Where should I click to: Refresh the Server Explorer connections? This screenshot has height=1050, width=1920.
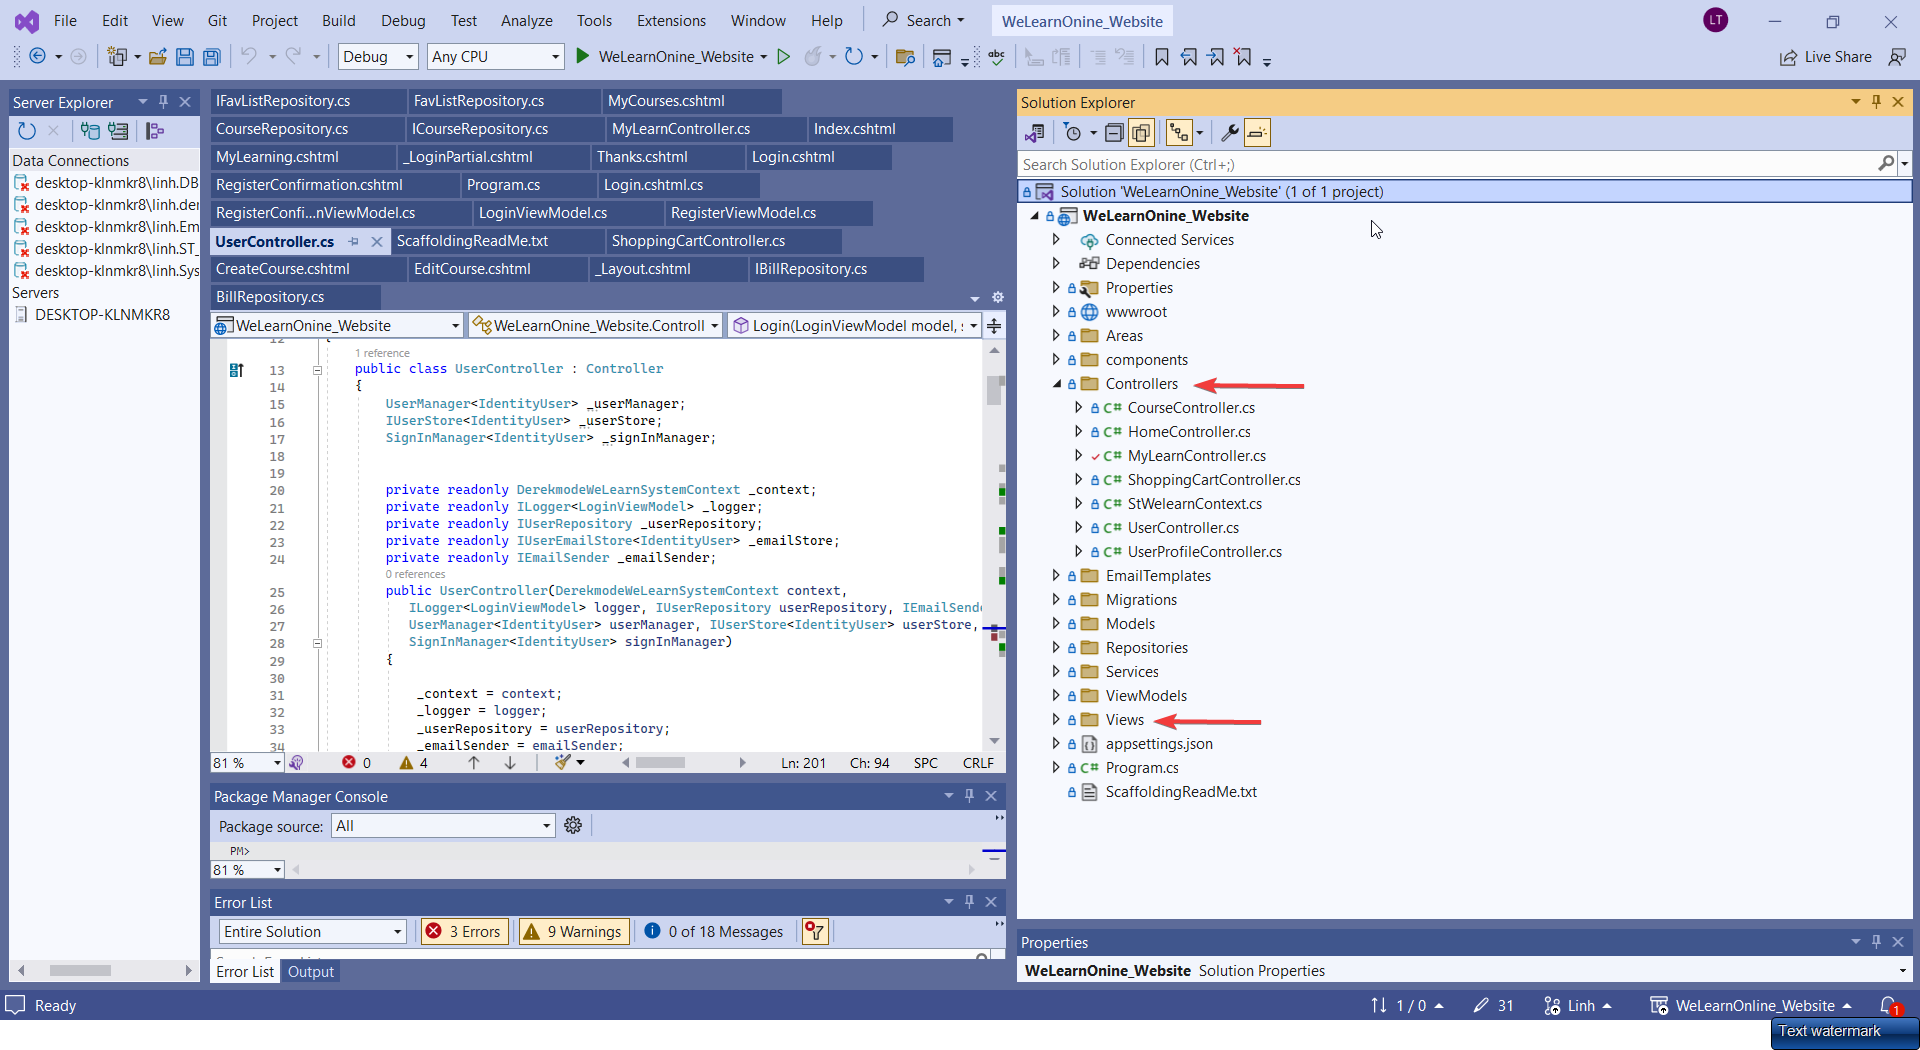27,131
